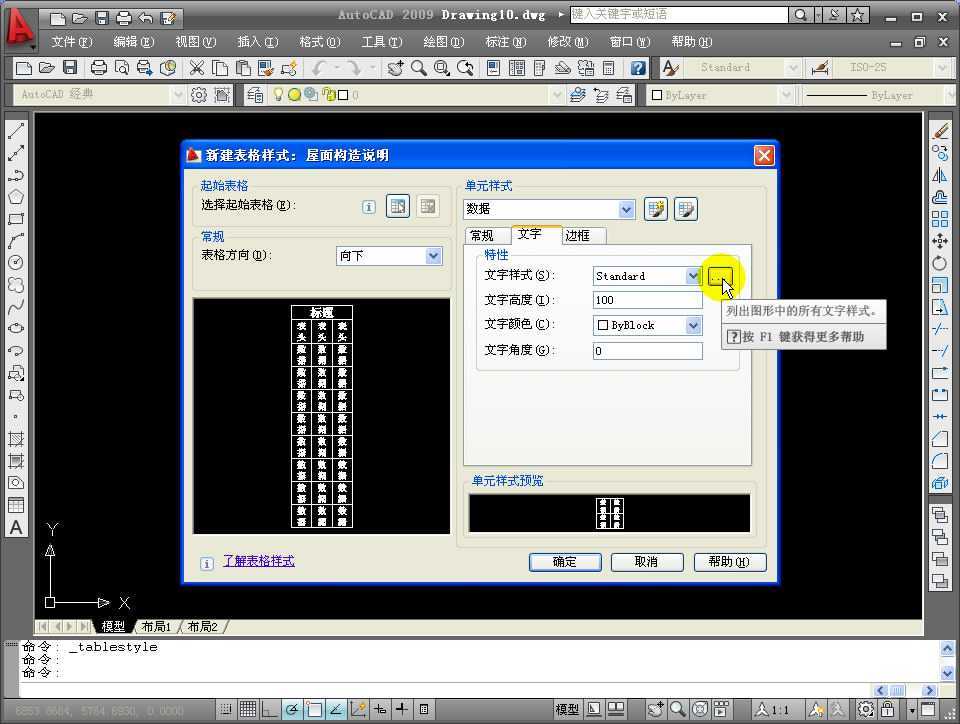Open the 了解表格样式 link
Viewport: 960px width, 724px height.
[x=259, y=561]
